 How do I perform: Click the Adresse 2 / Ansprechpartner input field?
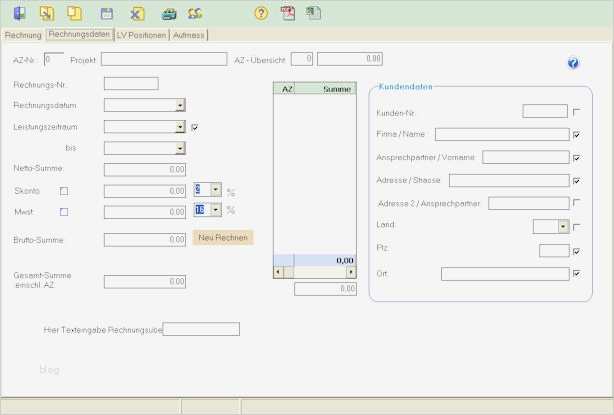tap(529, 203)
